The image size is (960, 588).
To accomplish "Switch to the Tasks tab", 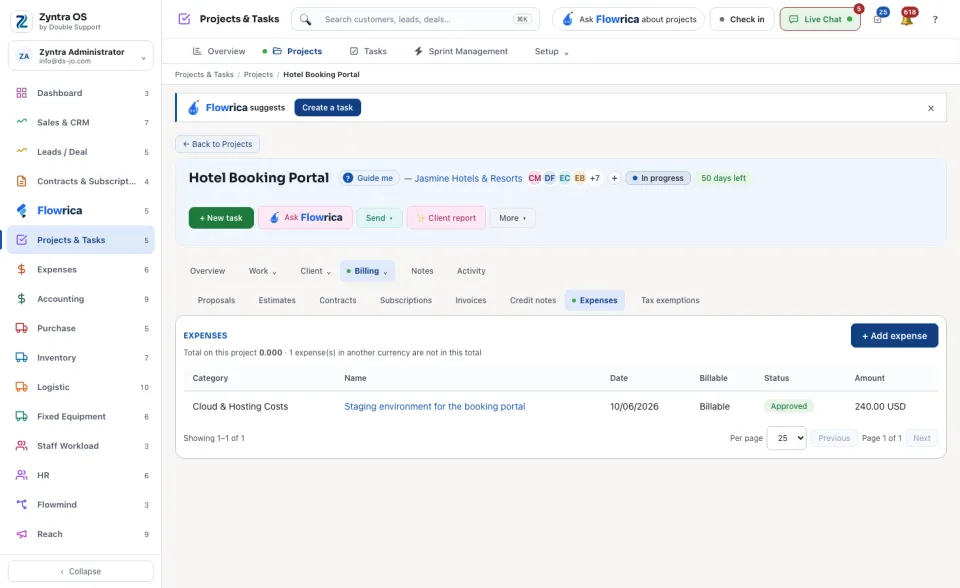I will pyautogui.click(x=368, y=51).
